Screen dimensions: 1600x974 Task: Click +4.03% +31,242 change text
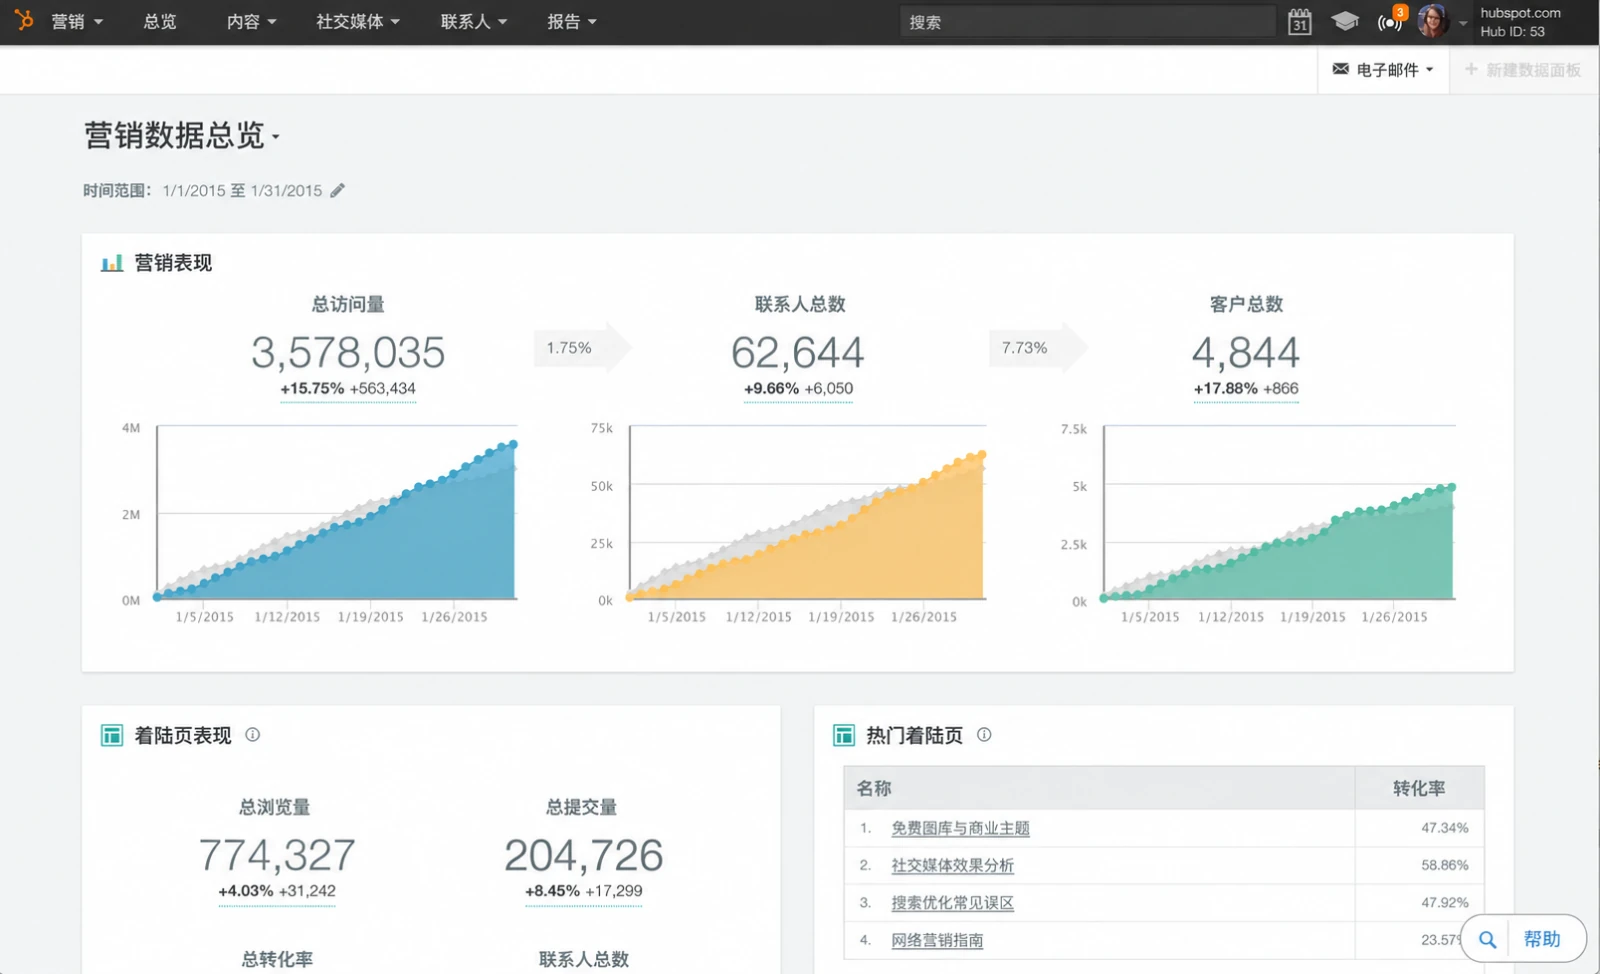pos(277,891)
